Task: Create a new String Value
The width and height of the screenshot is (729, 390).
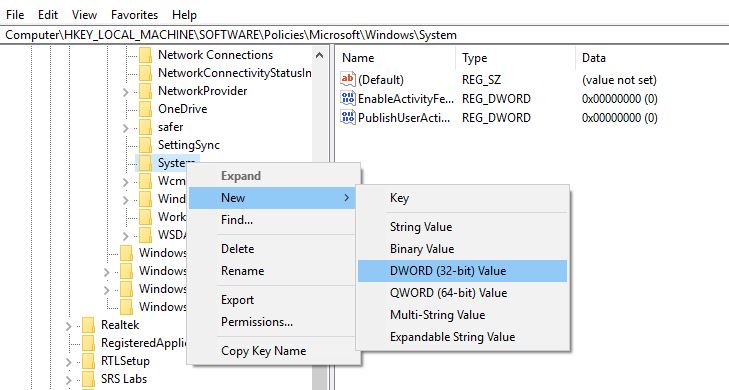Action: pyautogui.click(x=463, y=227)
